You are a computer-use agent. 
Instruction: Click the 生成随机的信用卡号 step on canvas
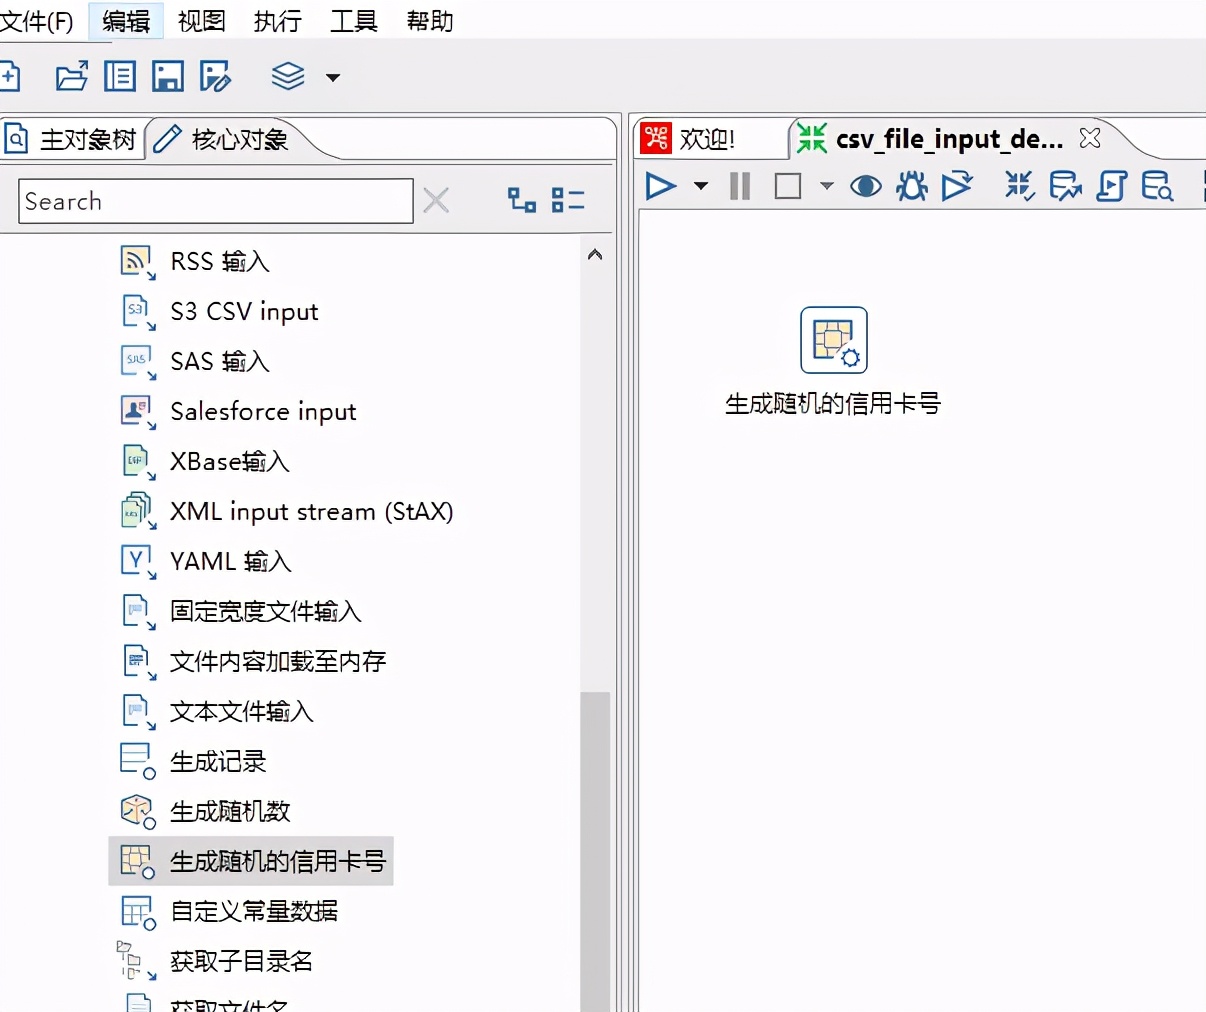(834, 340)
